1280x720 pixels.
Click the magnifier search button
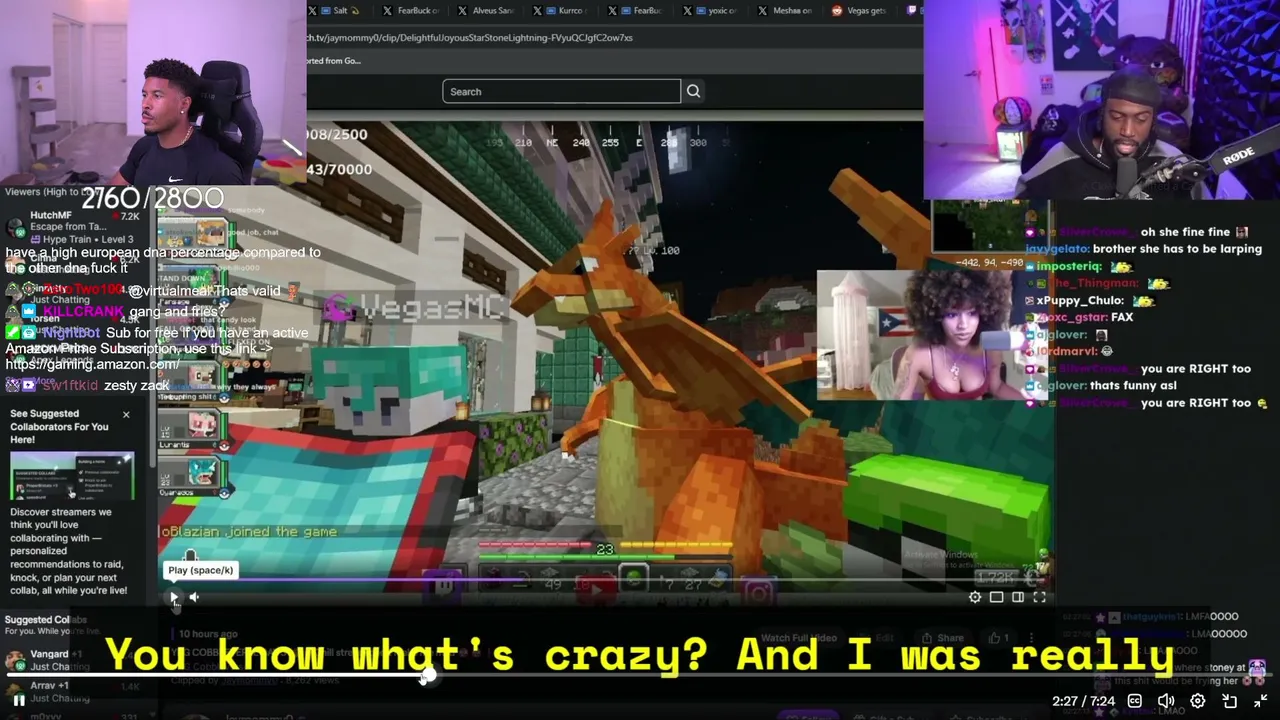pyautogui.click(x=693, y=91)
